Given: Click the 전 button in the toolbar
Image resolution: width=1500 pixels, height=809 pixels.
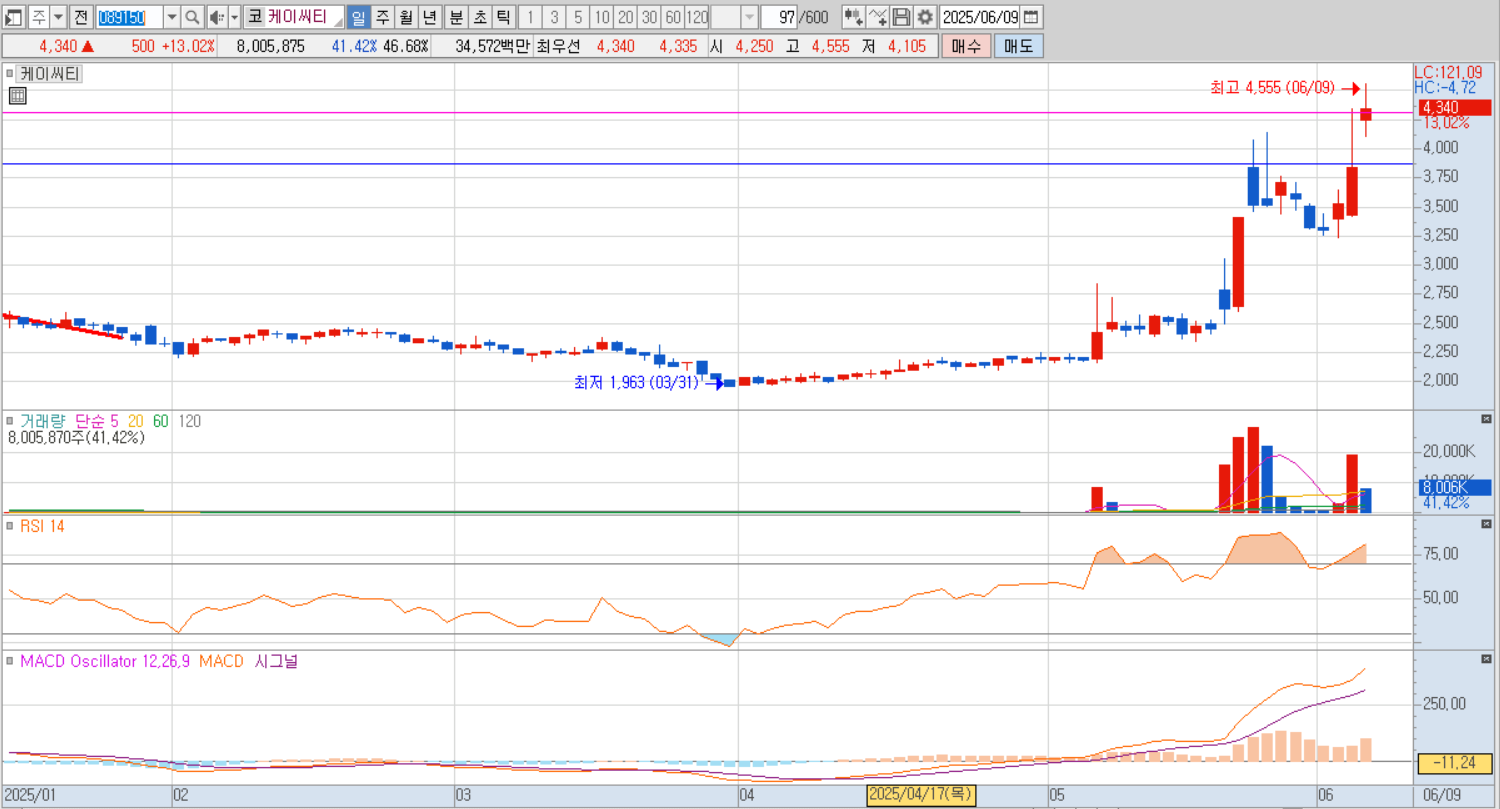Looking at the screenshot, I should pos(81,17).
